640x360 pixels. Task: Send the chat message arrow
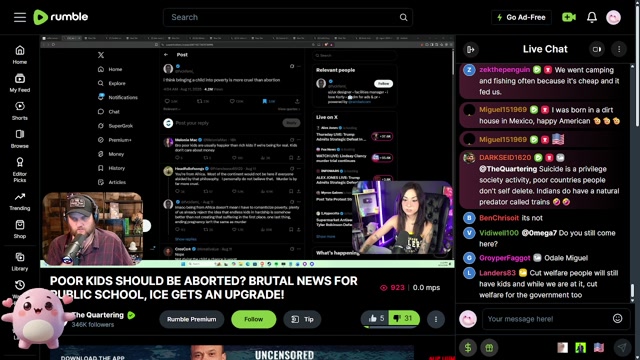[x=622, y=348]
